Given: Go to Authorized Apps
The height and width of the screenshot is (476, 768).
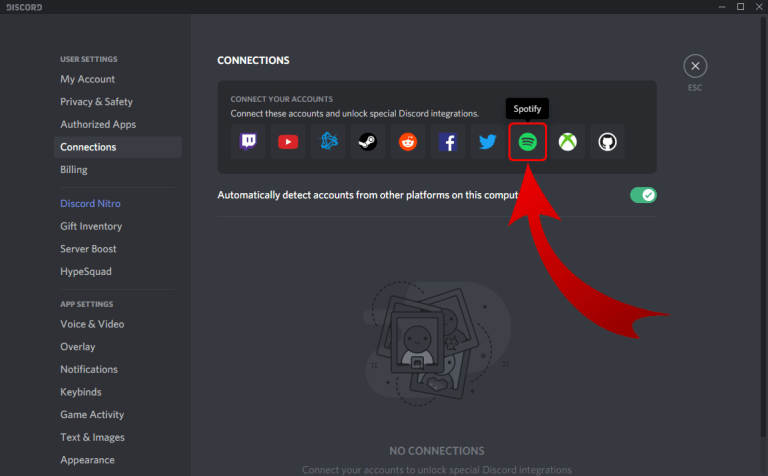Looking at the screenshot, I should 118,124.
